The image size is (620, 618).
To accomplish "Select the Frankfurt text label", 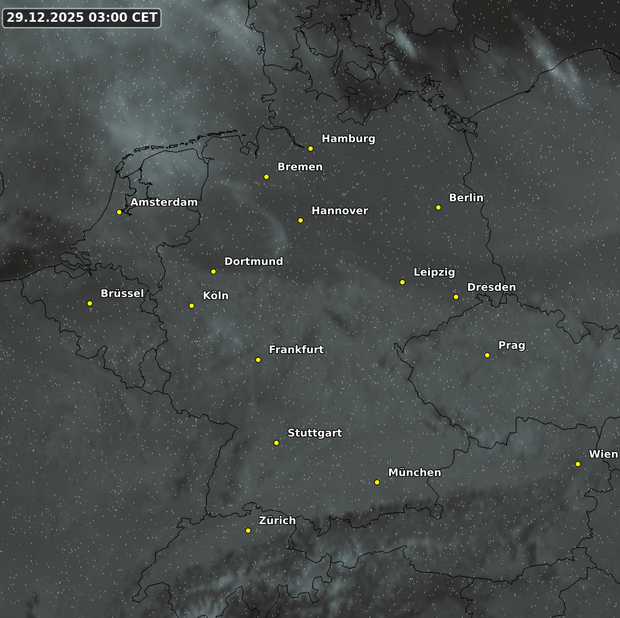I will coord(296,350).
